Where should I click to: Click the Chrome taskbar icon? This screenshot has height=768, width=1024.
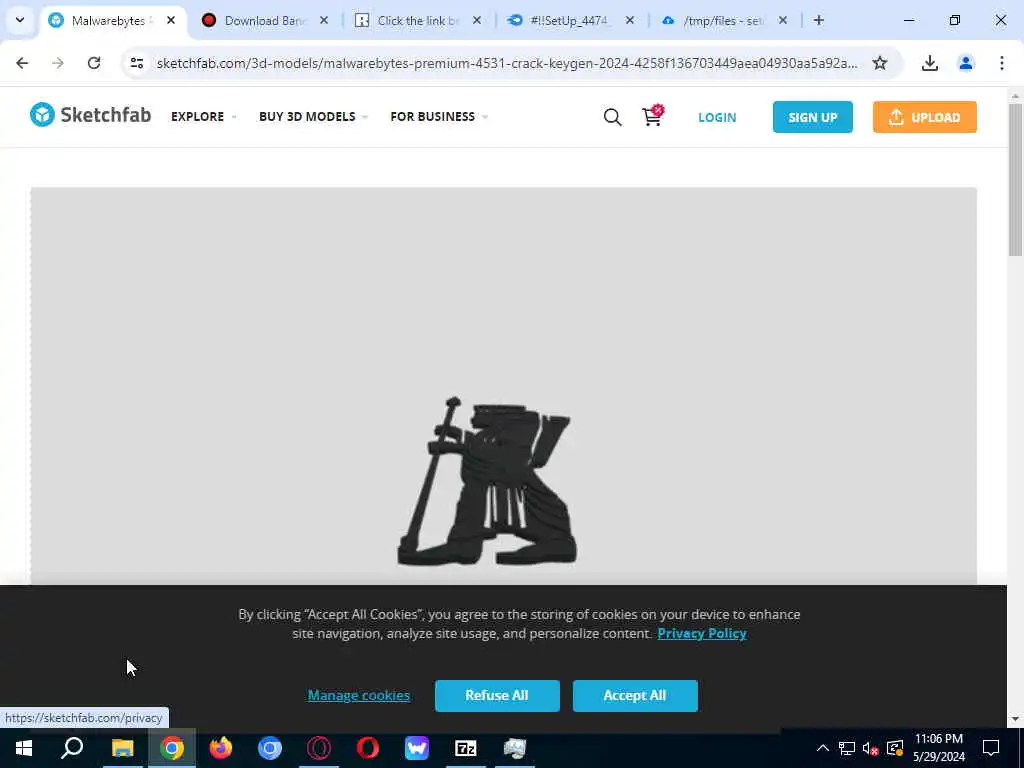coord(172,748)
